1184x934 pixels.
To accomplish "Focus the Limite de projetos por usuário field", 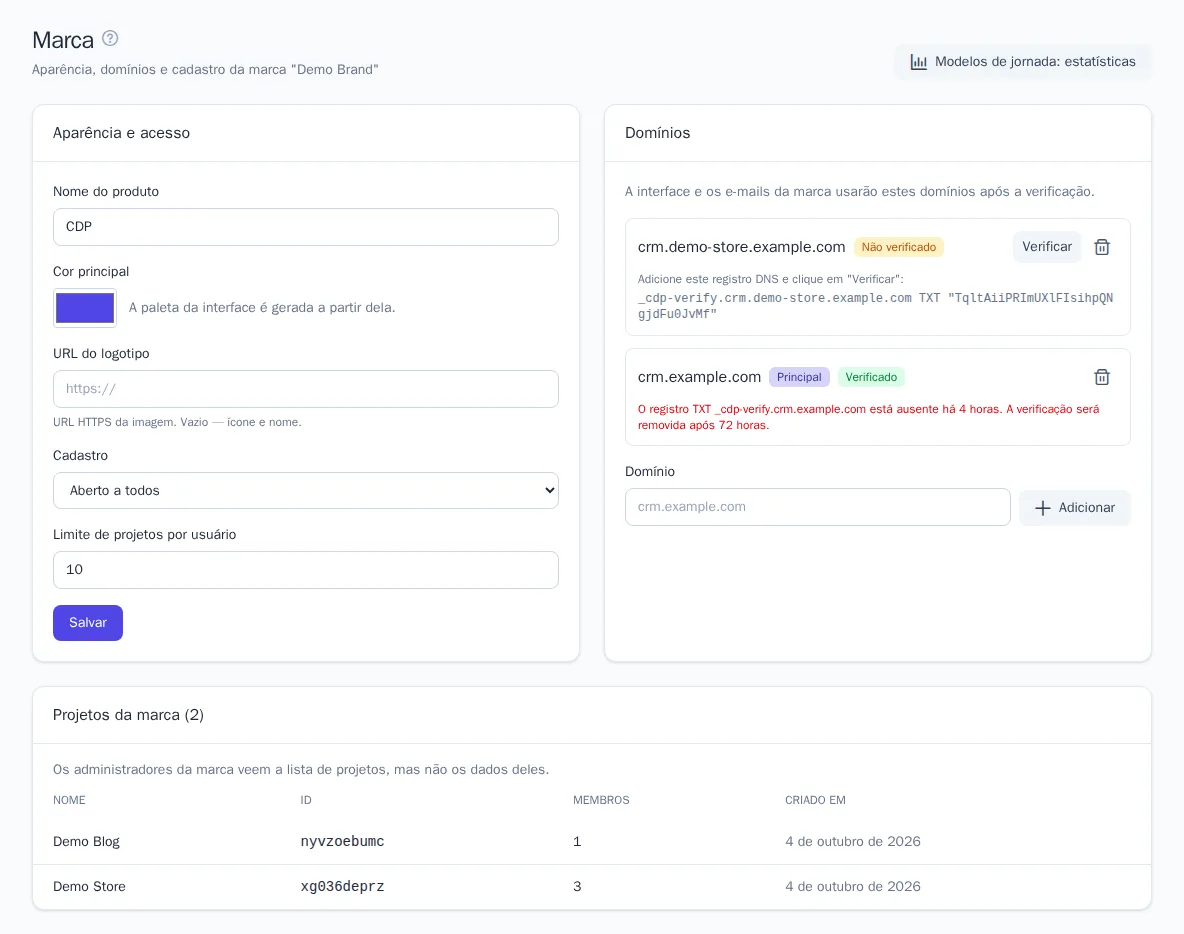I will [x=306, y=570].
